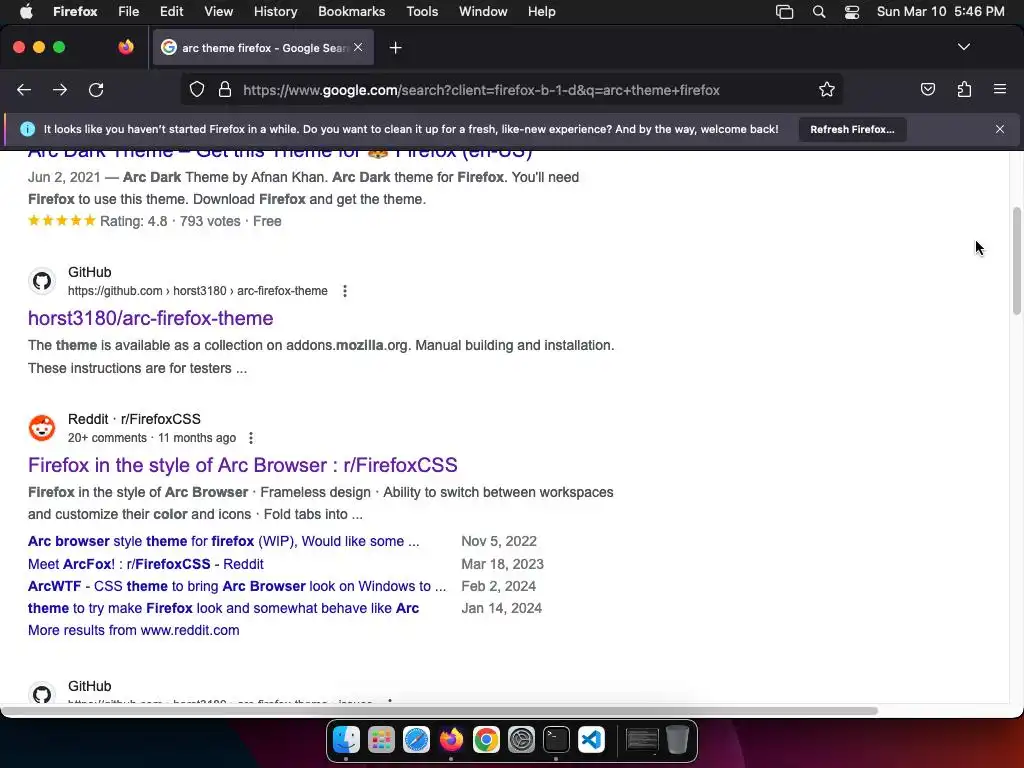Image resolution: width=1024 pixels, height=768 pixels.
Task: Open Finder from the Dock
Action: [346, 740]
